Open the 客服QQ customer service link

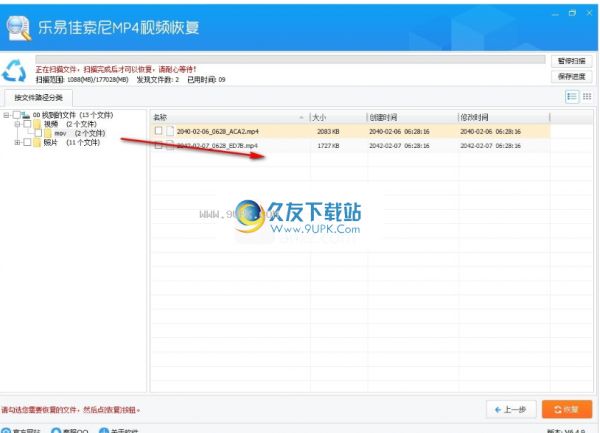(x=70, y=431)
